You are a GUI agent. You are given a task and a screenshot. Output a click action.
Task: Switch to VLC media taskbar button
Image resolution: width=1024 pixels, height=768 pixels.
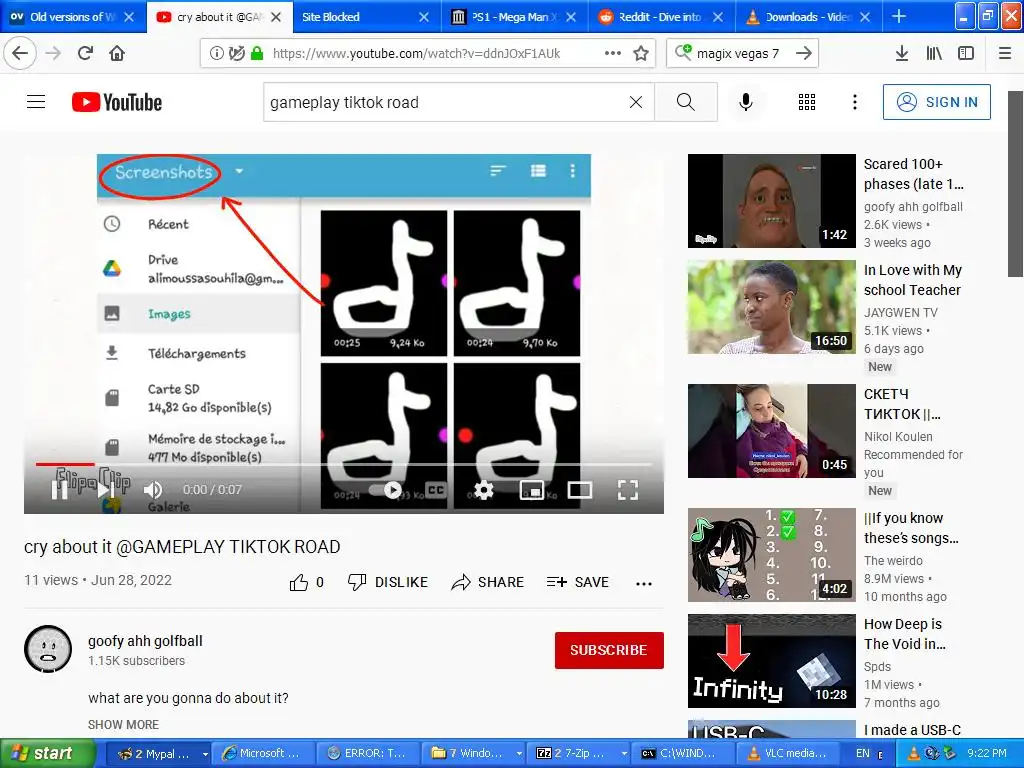(x=788, y=754)
